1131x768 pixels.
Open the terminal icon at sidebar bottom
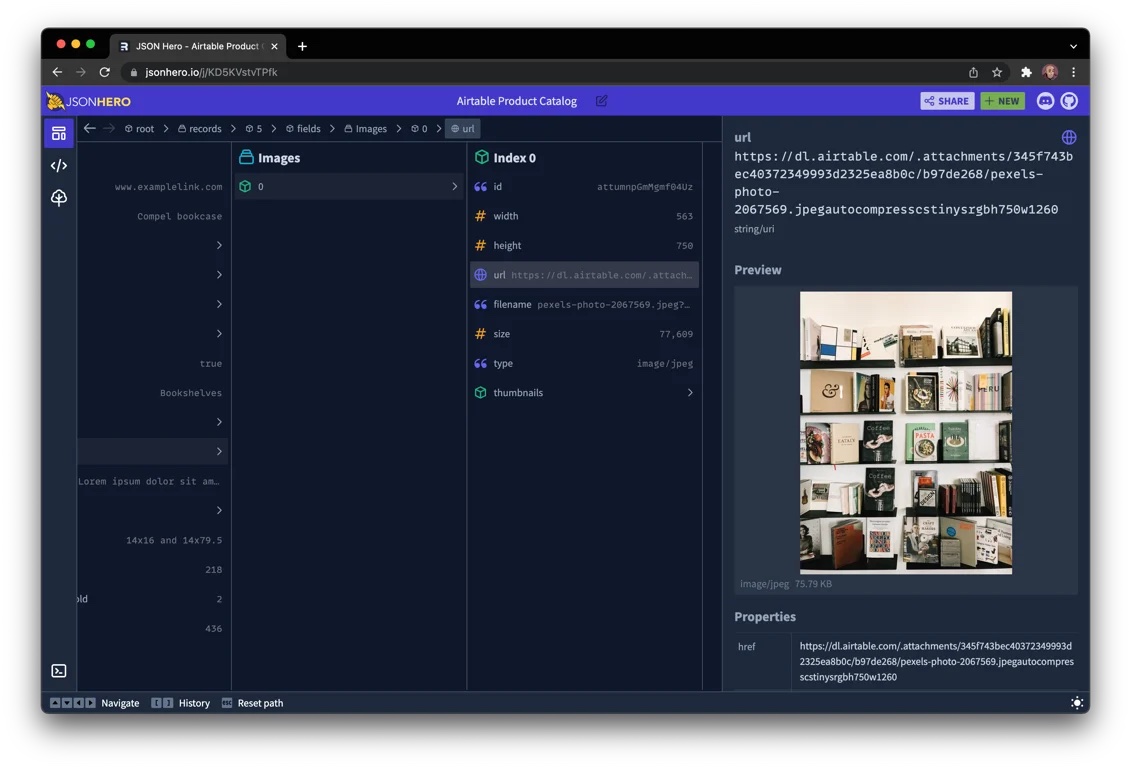click(58, 670)
